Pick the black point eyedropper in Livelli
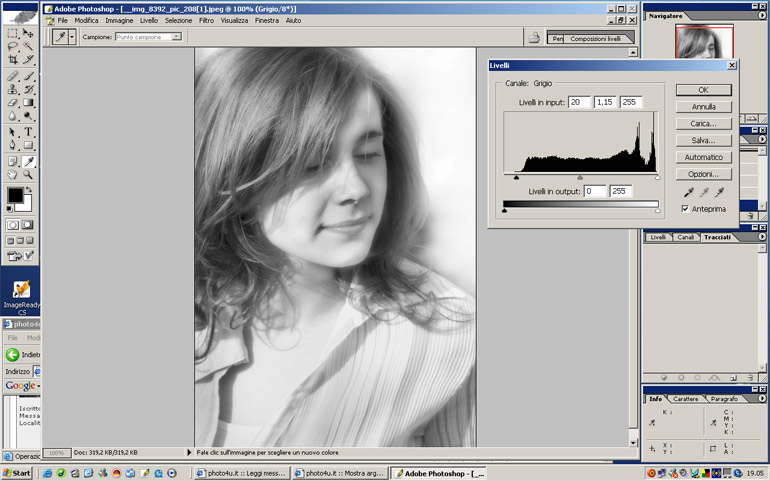Image resolution: width=770 pixels, height=481 pixels. tap(688, 192)
